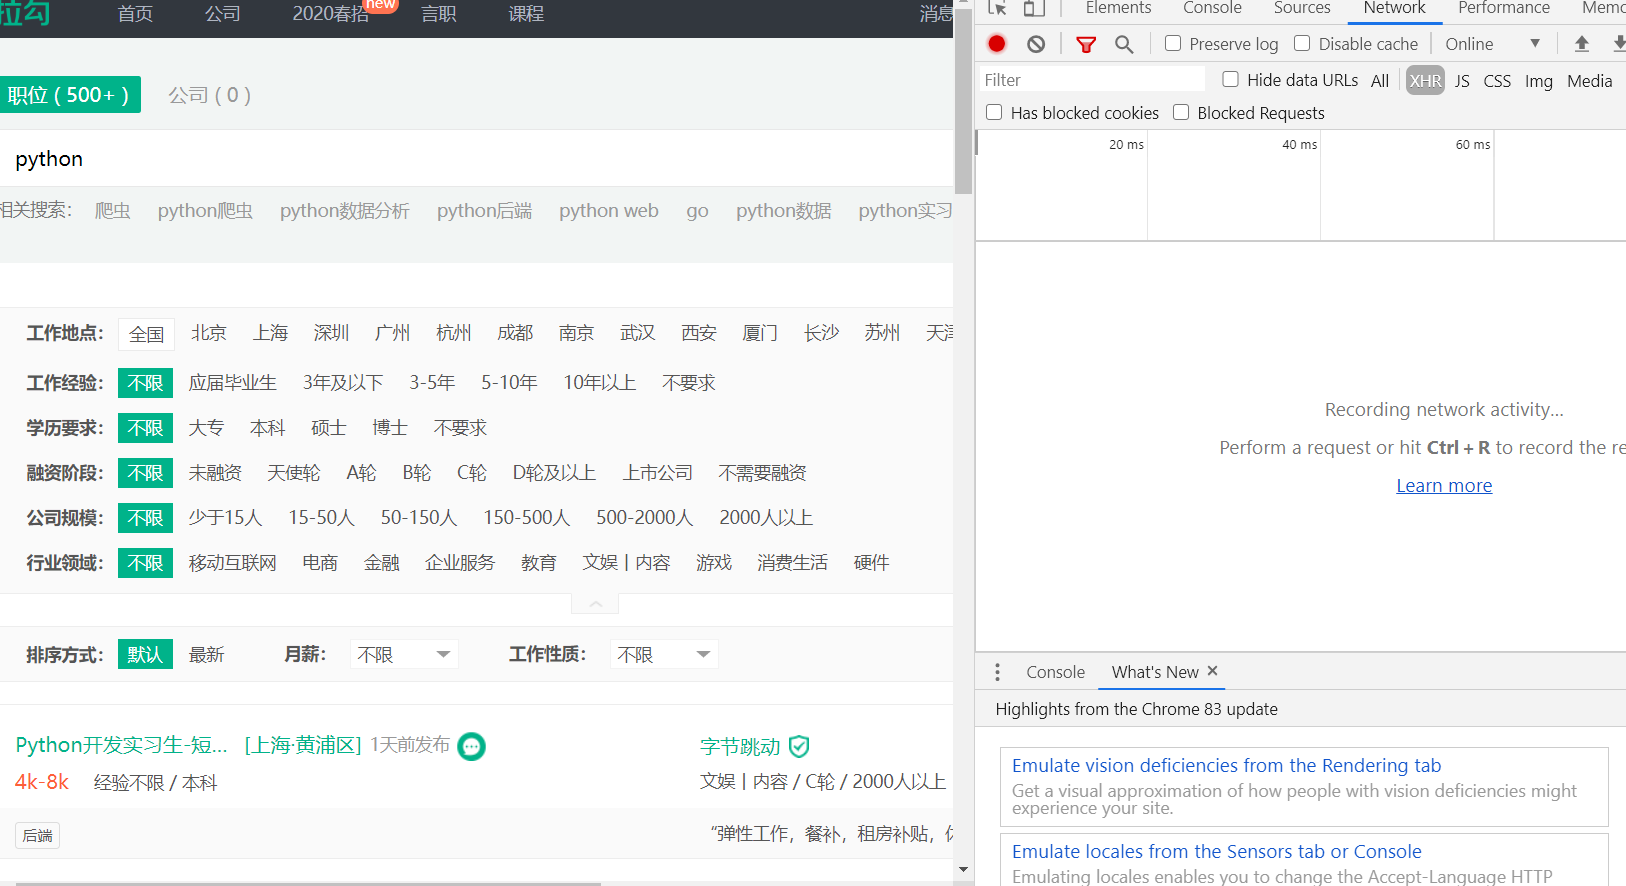The width and height of the screenshot is (1626, 886).
Task: Open the Python开发实习生 job posting
Action: pyautogui.click(x=122, y=745)
